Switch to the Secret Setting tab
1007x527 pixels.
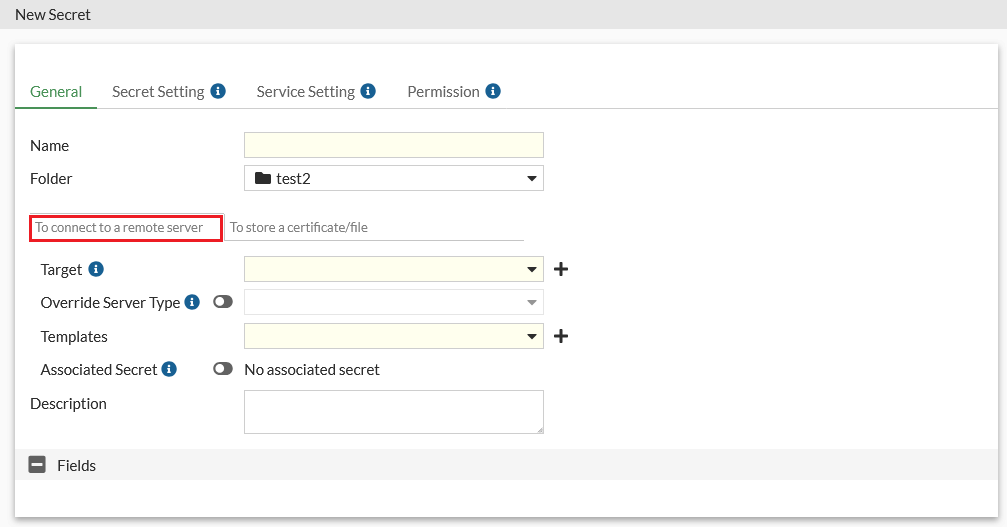[x=158, y=92]
